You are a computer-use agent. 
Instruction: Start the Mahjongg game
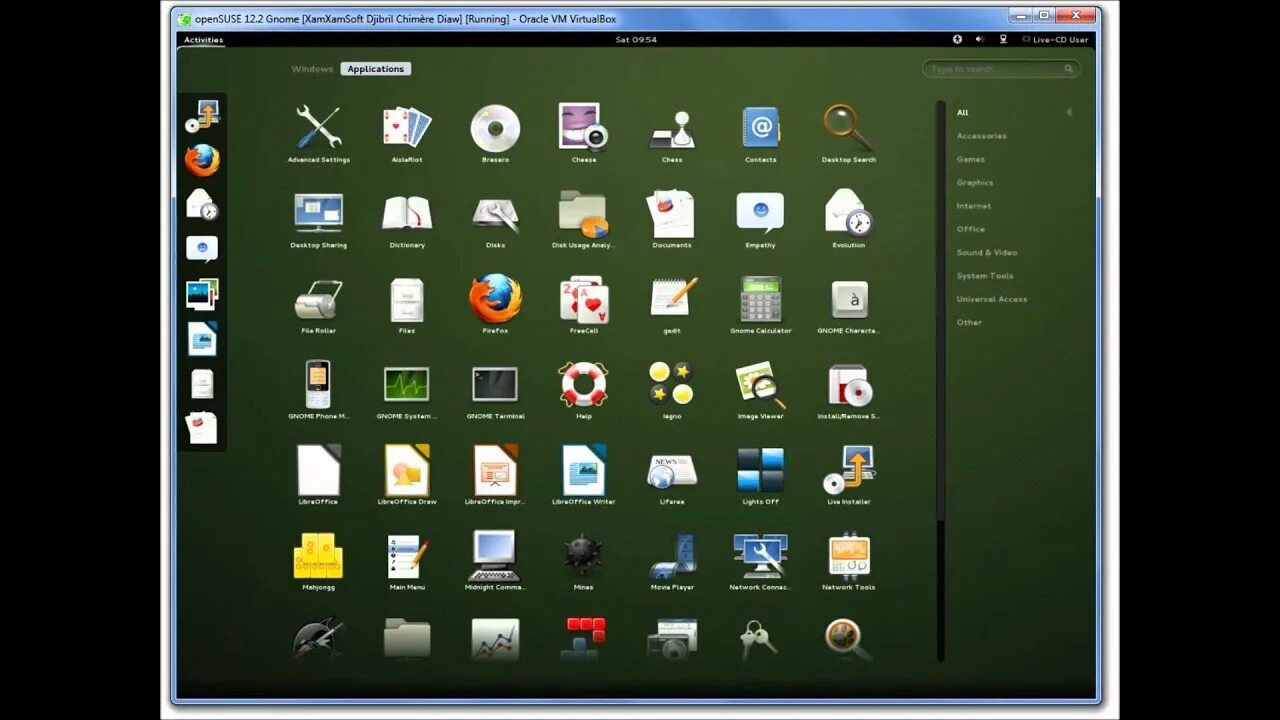[319, 561]
